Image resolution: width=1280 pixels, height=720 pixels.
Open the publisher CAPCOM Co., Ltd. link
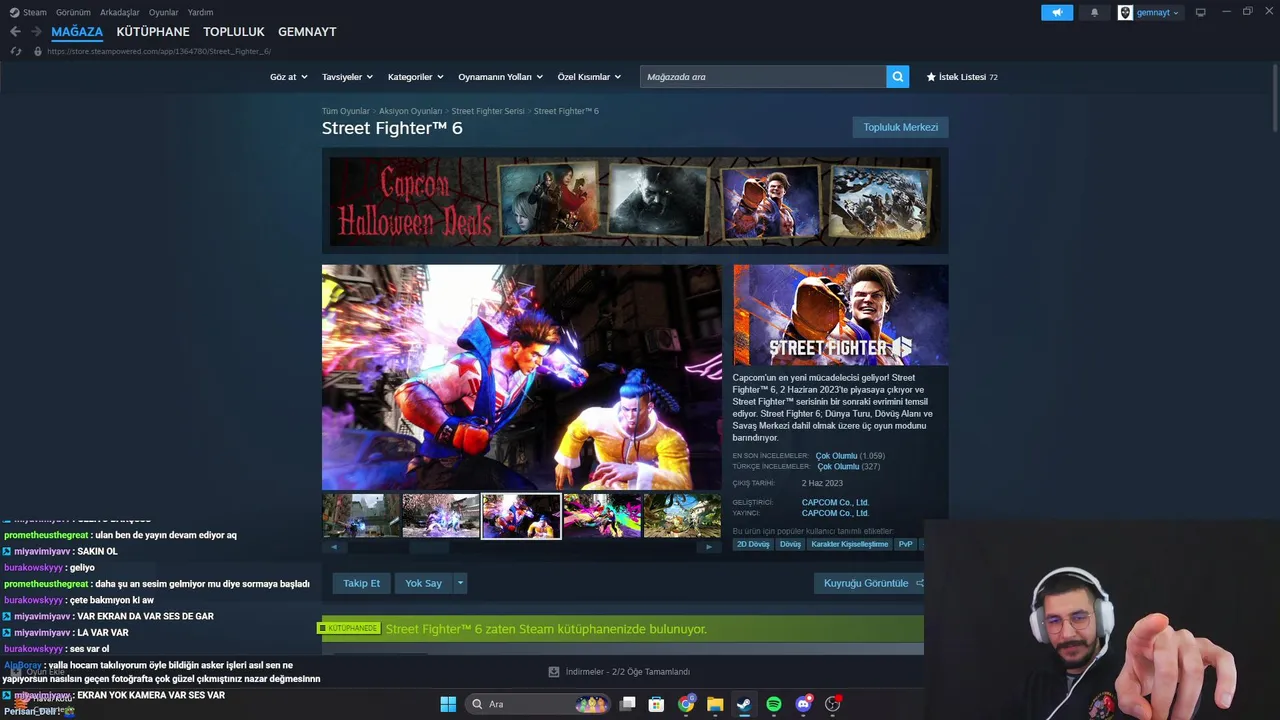pyautogui.click(x=835, y=514)
